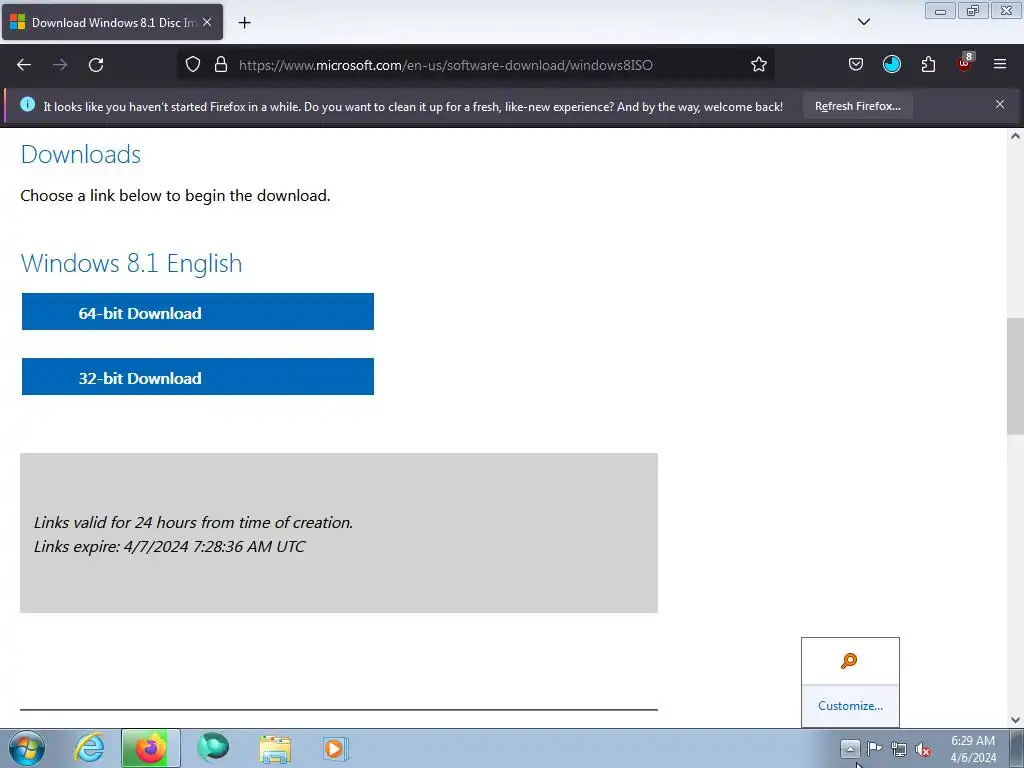
Task: Click scrollbar up arrow
Action: click(x=1015, y=136)
